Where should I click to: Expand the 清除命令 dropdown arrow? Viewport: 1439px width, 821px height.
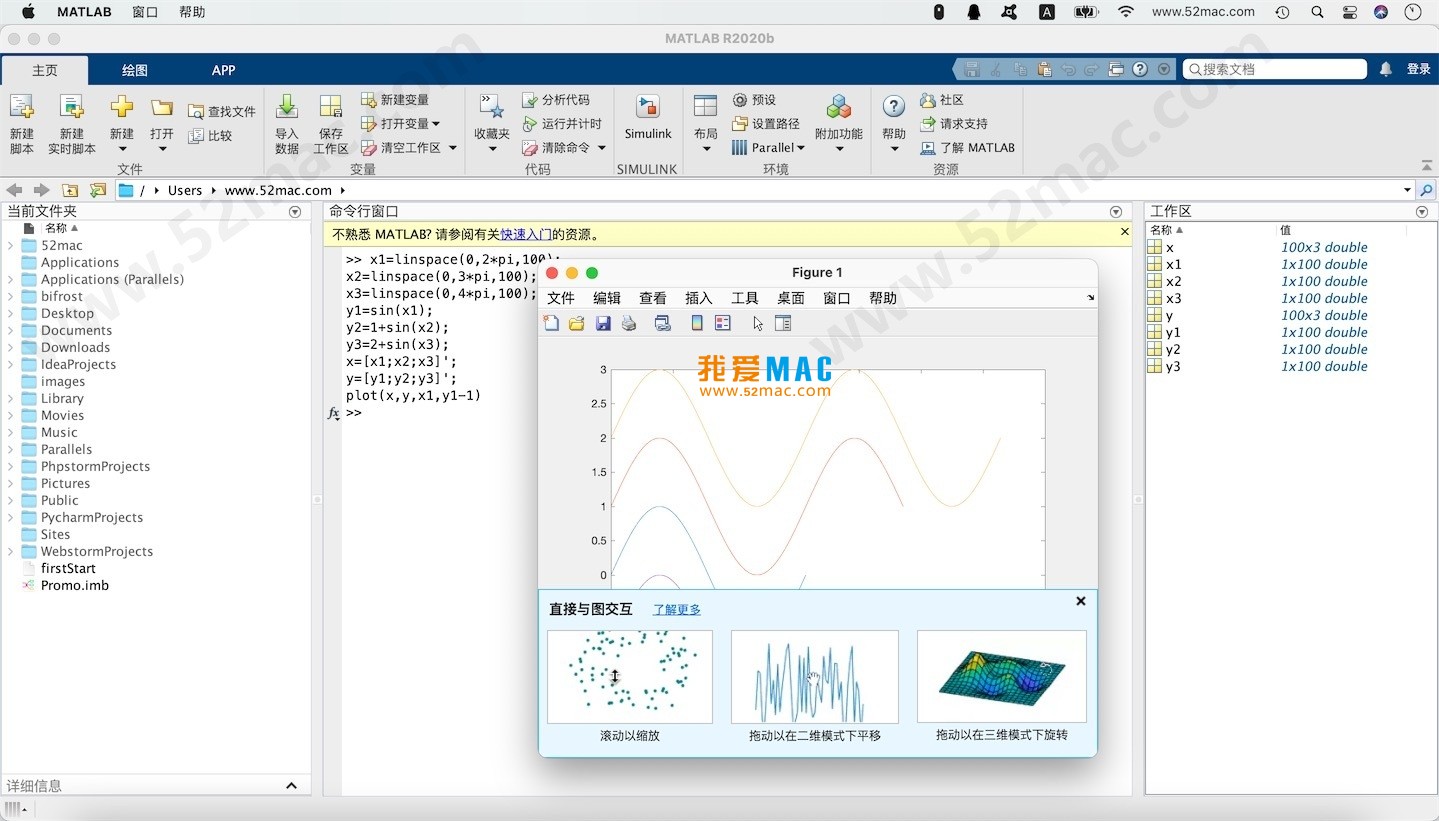click(602, 148)
